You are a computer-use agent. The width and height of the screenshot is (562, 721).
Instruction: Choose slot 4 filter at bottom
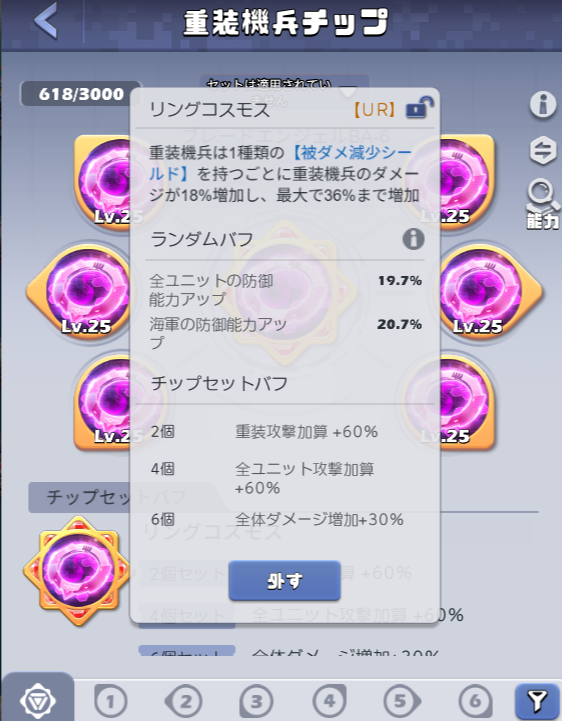329,702
